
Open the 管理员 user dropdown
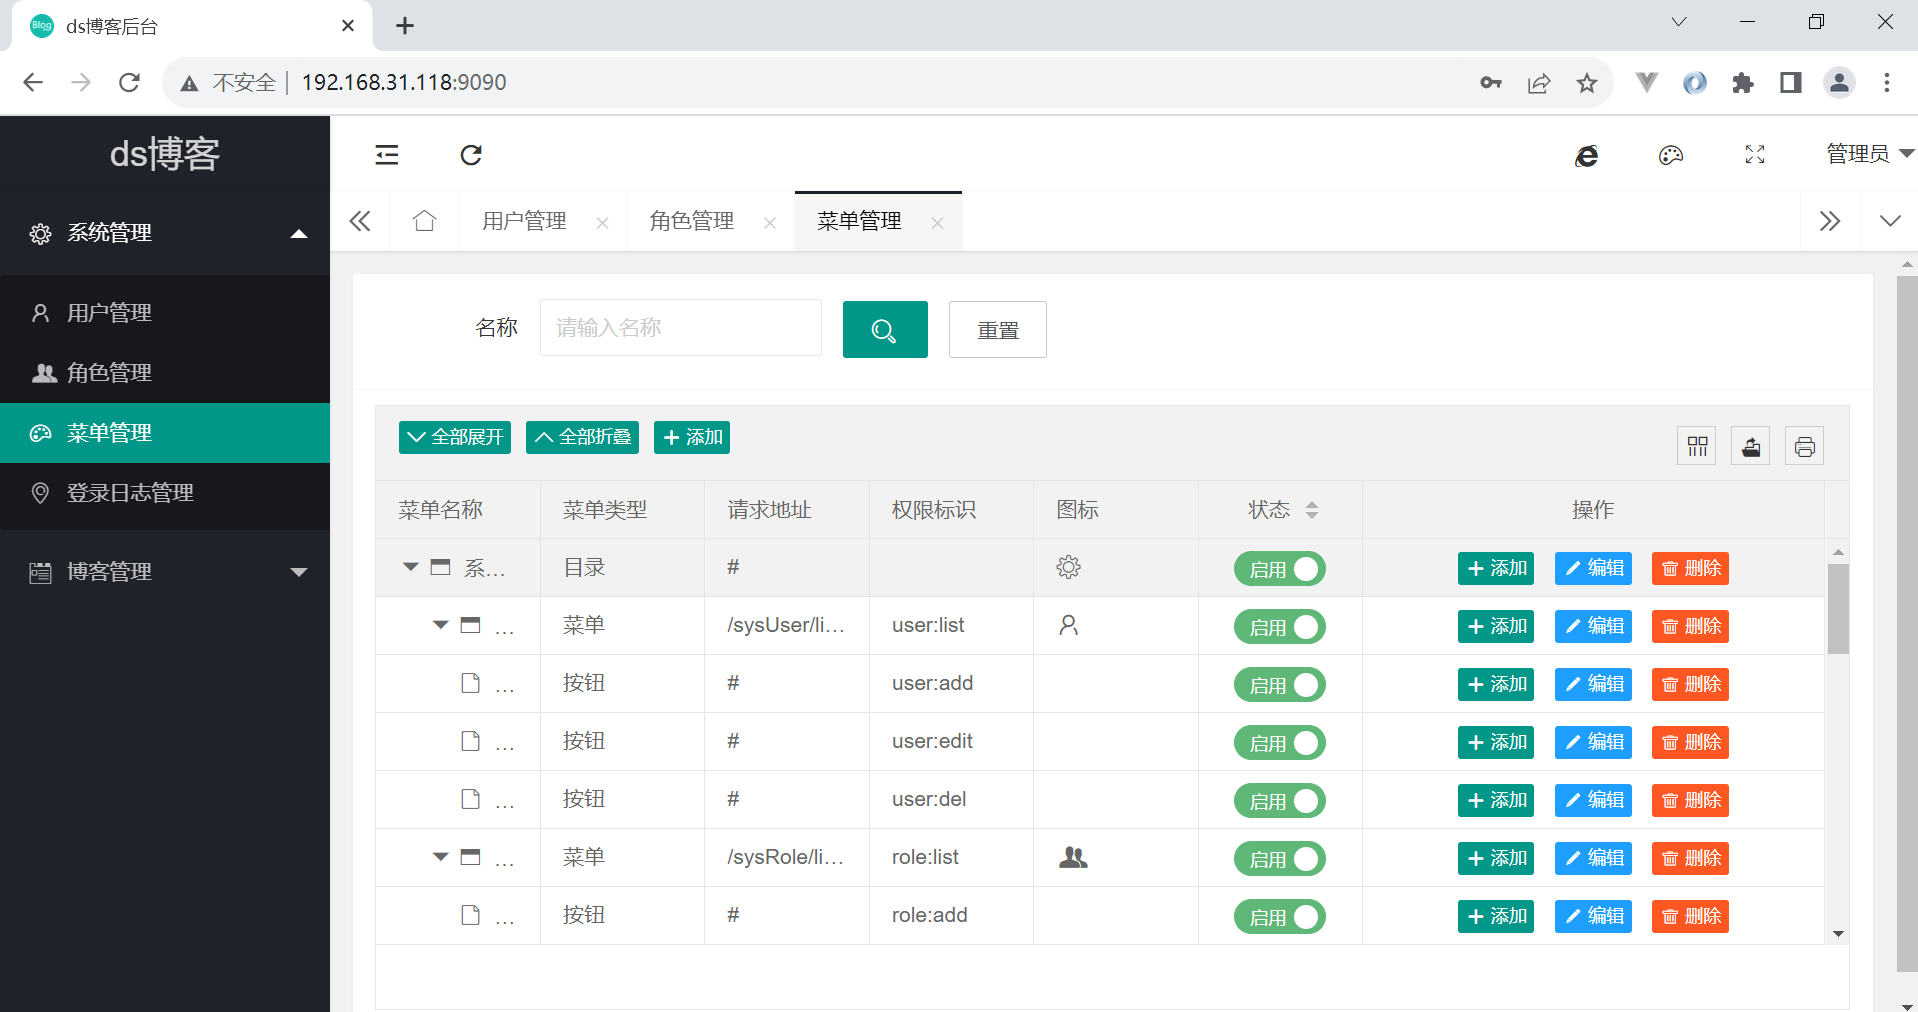coord(1869,154)
